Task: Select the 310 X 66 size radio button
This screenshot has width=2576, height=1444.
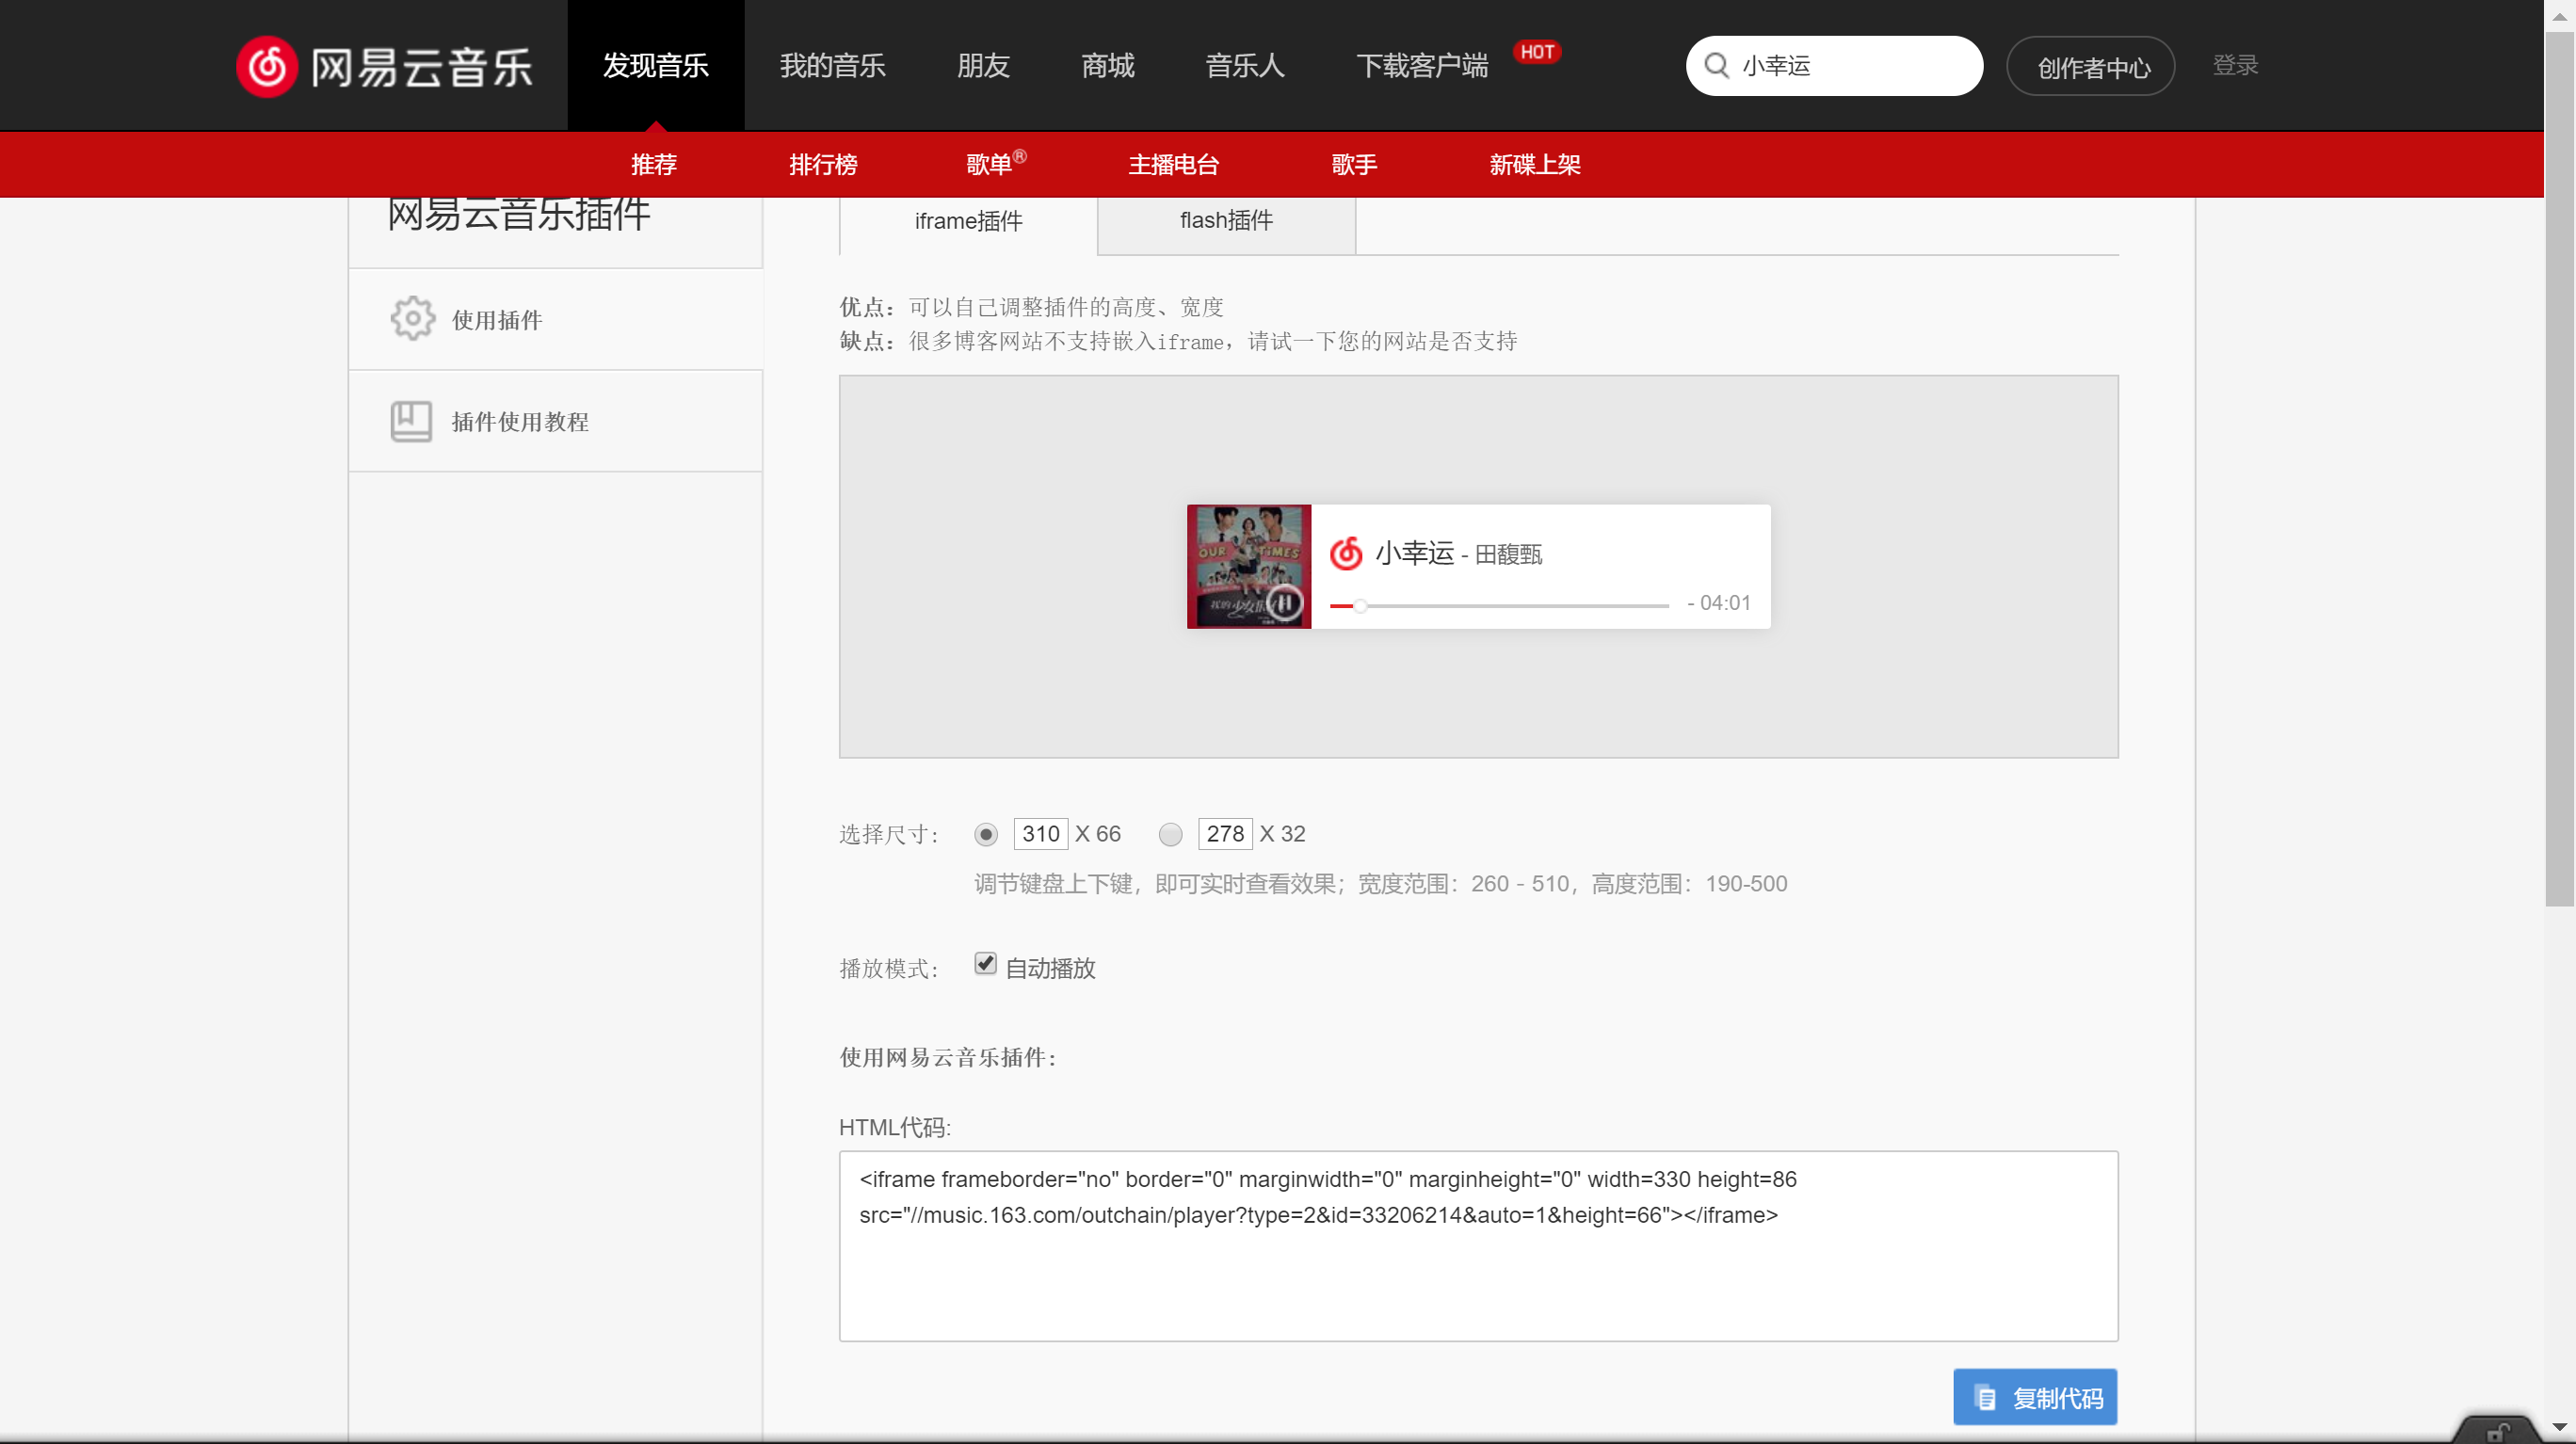Action: point(986,834)
